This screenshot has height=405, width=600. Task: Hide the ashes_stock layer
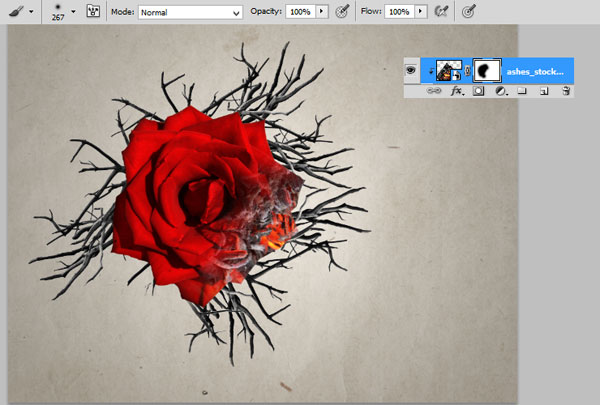410,70
